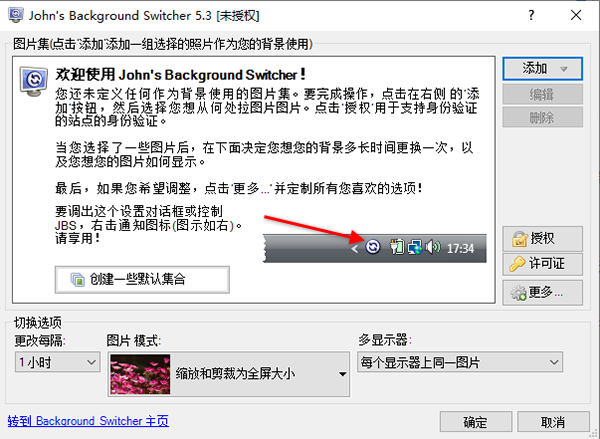
Task: Click the disabled 删除 button
Action: (542, 117)
